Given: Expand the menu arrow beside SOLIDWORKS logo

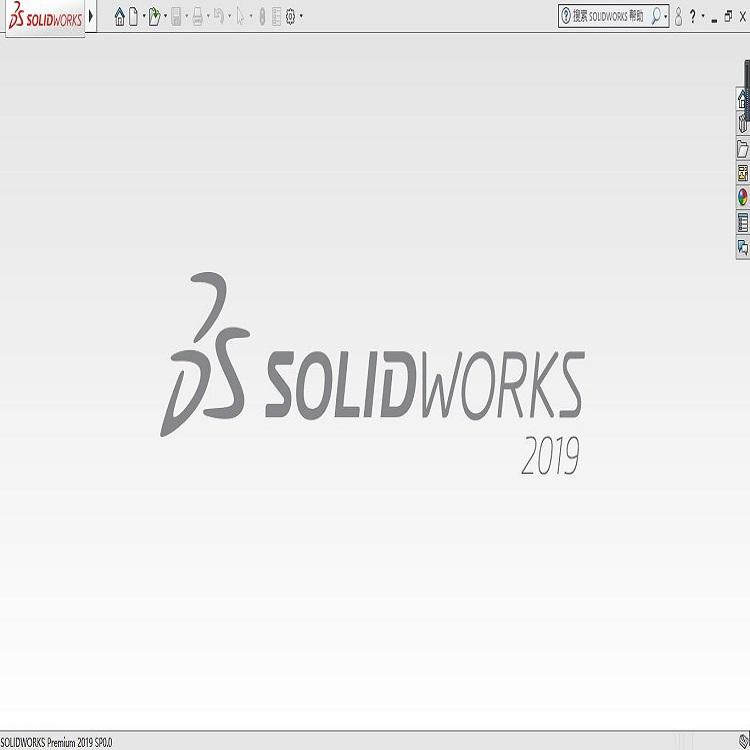Looking at the screenshot, I should 91,16.
